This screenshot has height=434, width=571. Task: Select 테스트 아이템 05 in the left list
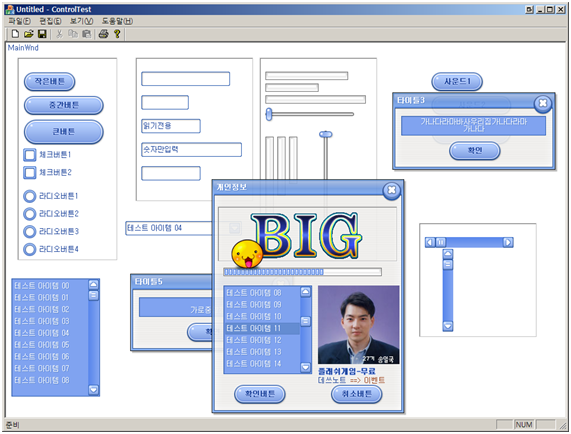(x=51, y=345)
